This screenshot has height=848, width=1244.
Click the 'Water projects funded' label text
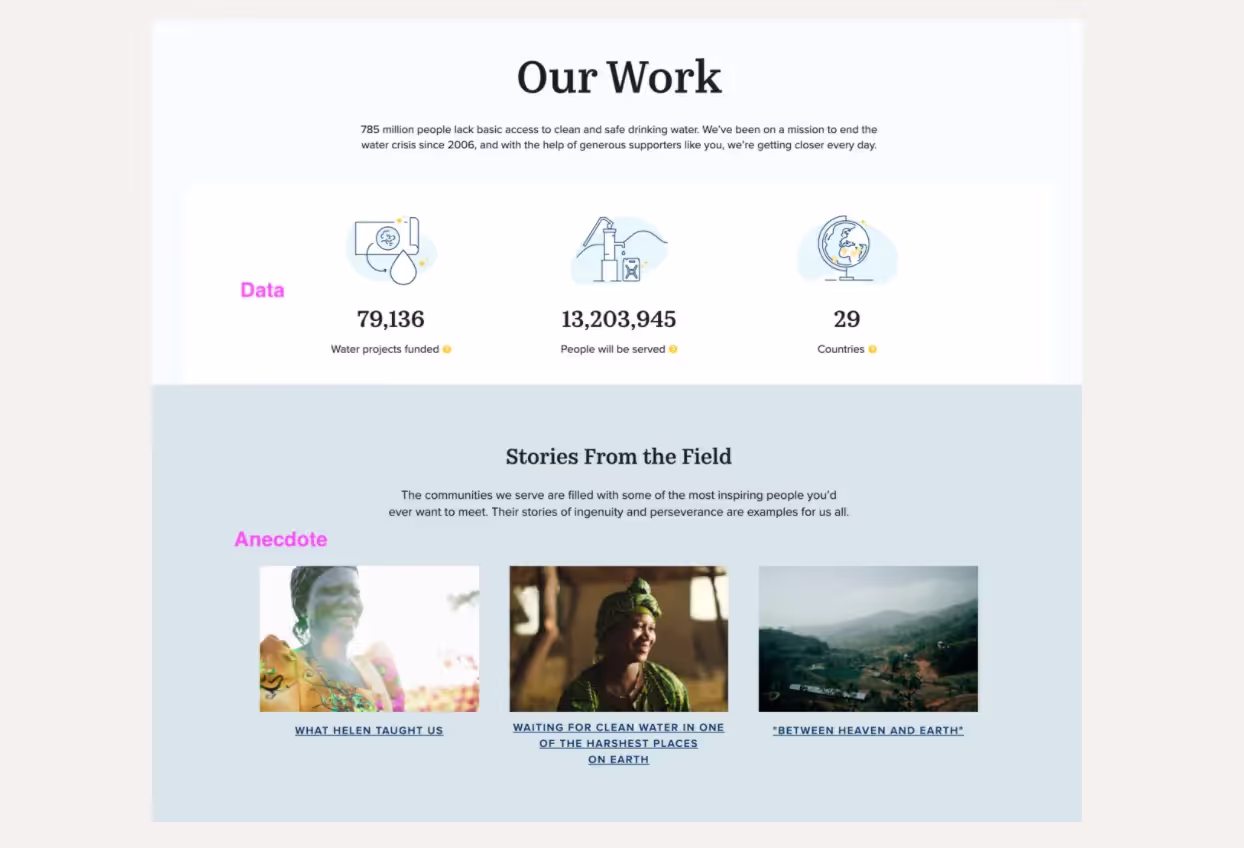click(384, 349)
